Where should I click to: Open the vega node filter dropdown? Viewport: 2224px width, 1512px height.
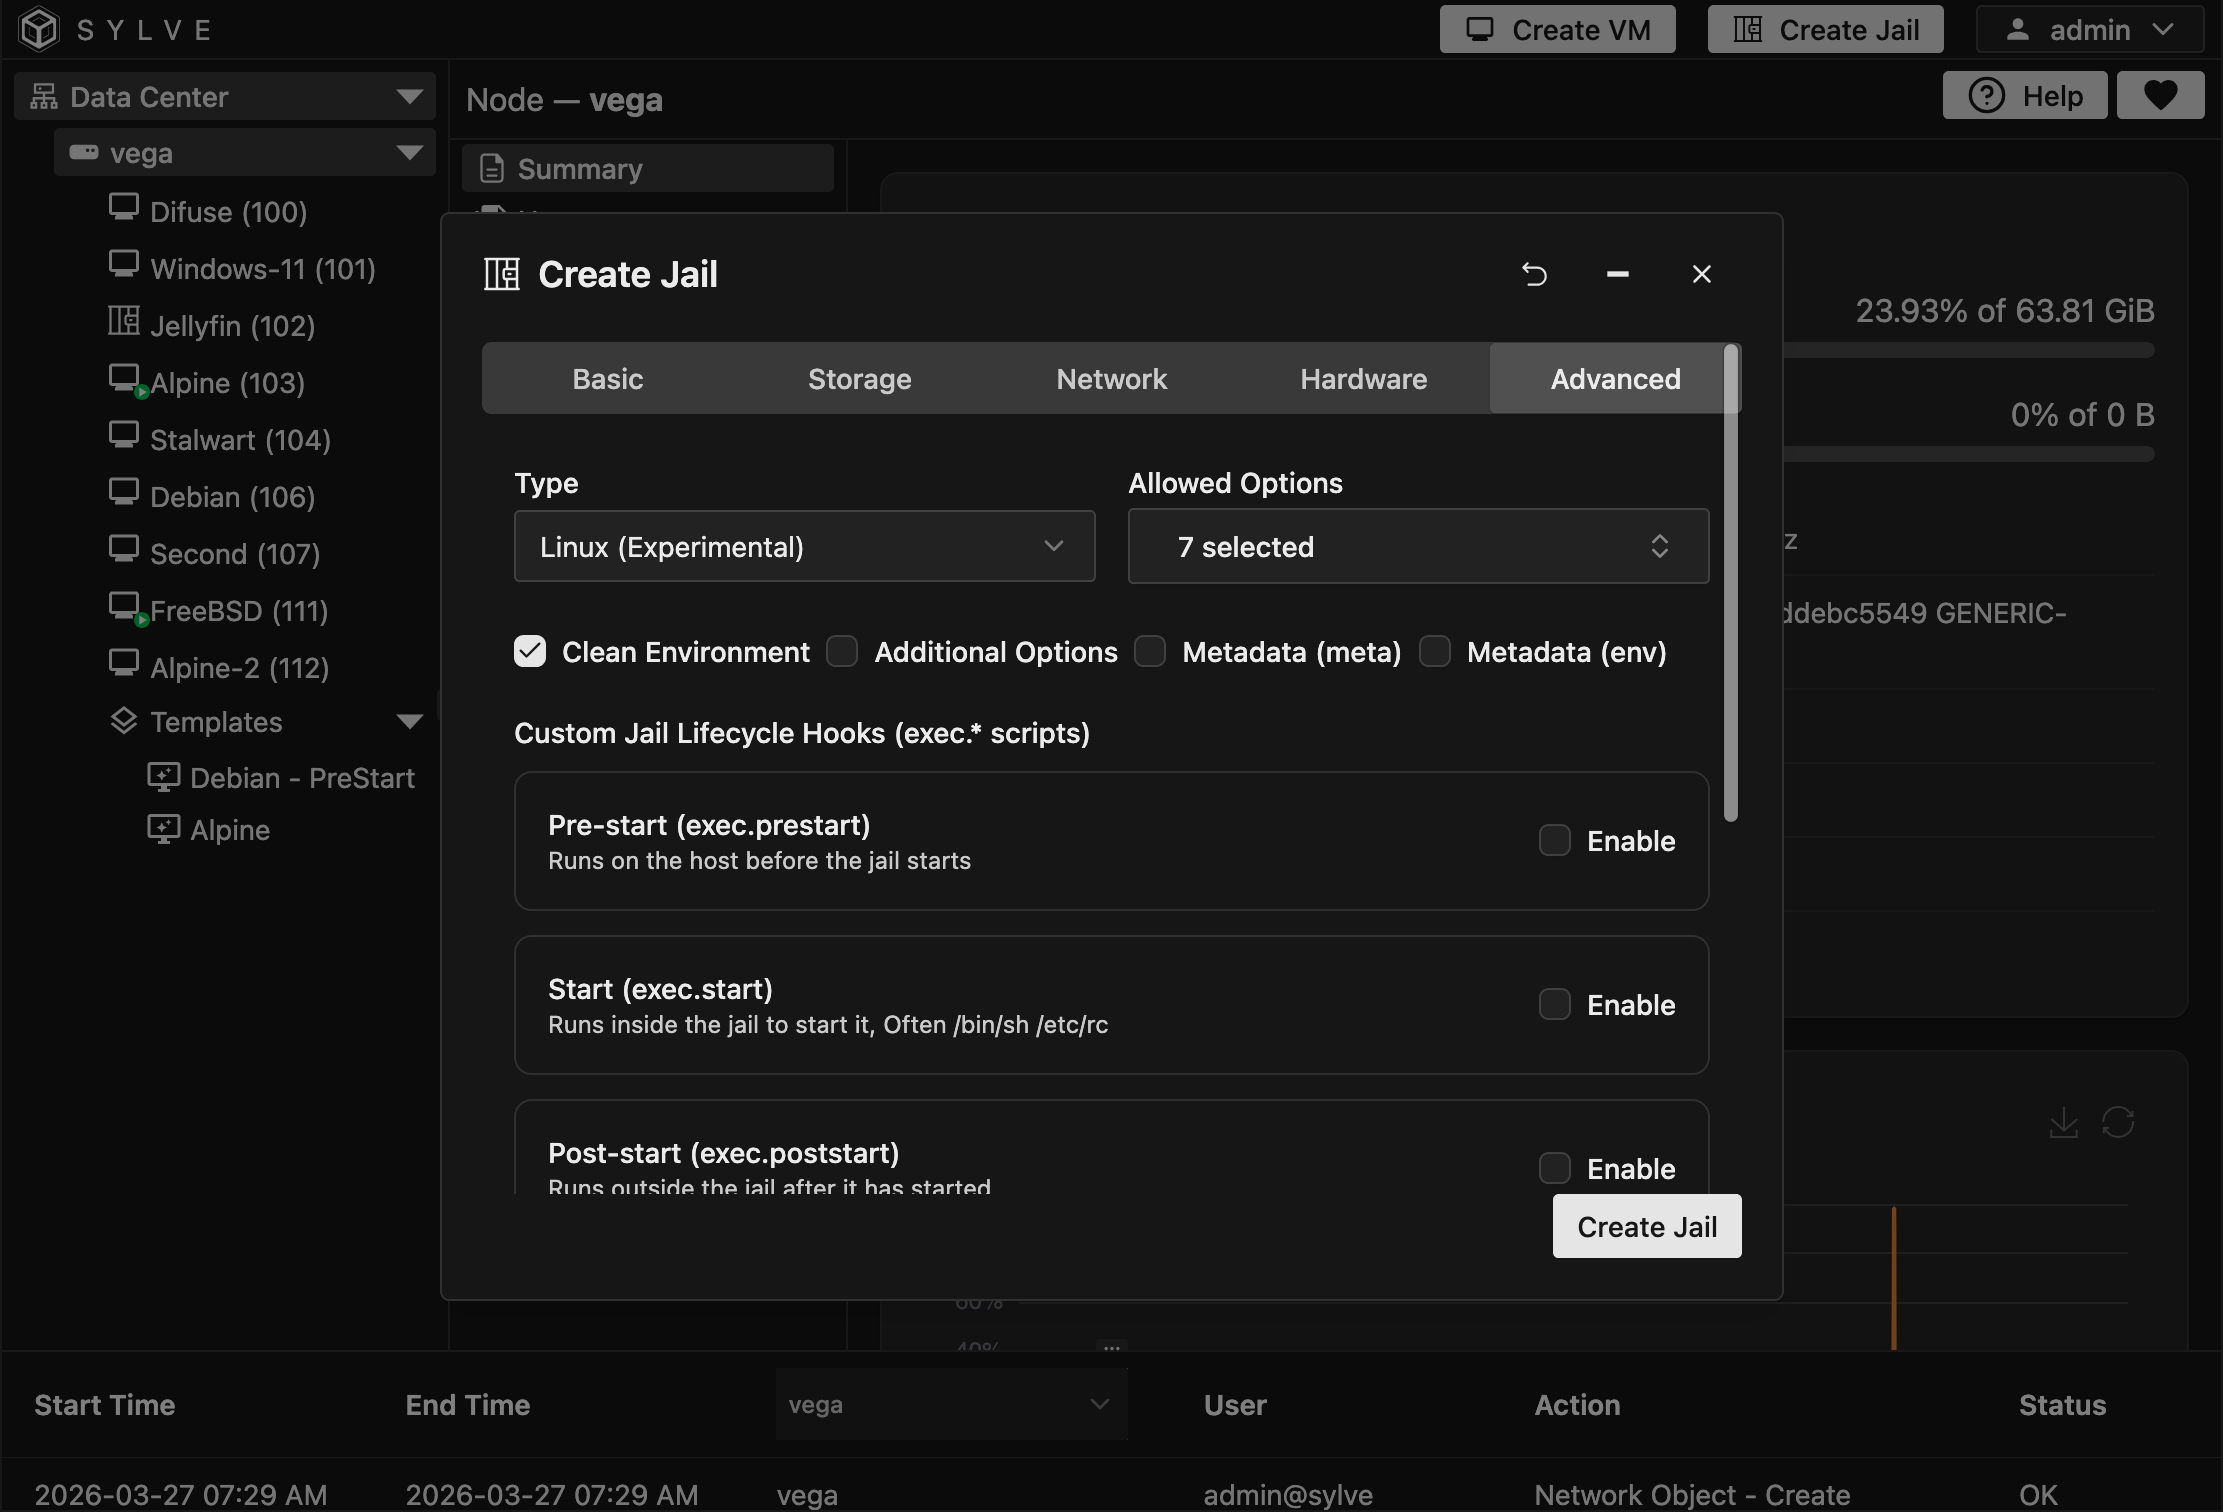click(x=952, y=1404)
